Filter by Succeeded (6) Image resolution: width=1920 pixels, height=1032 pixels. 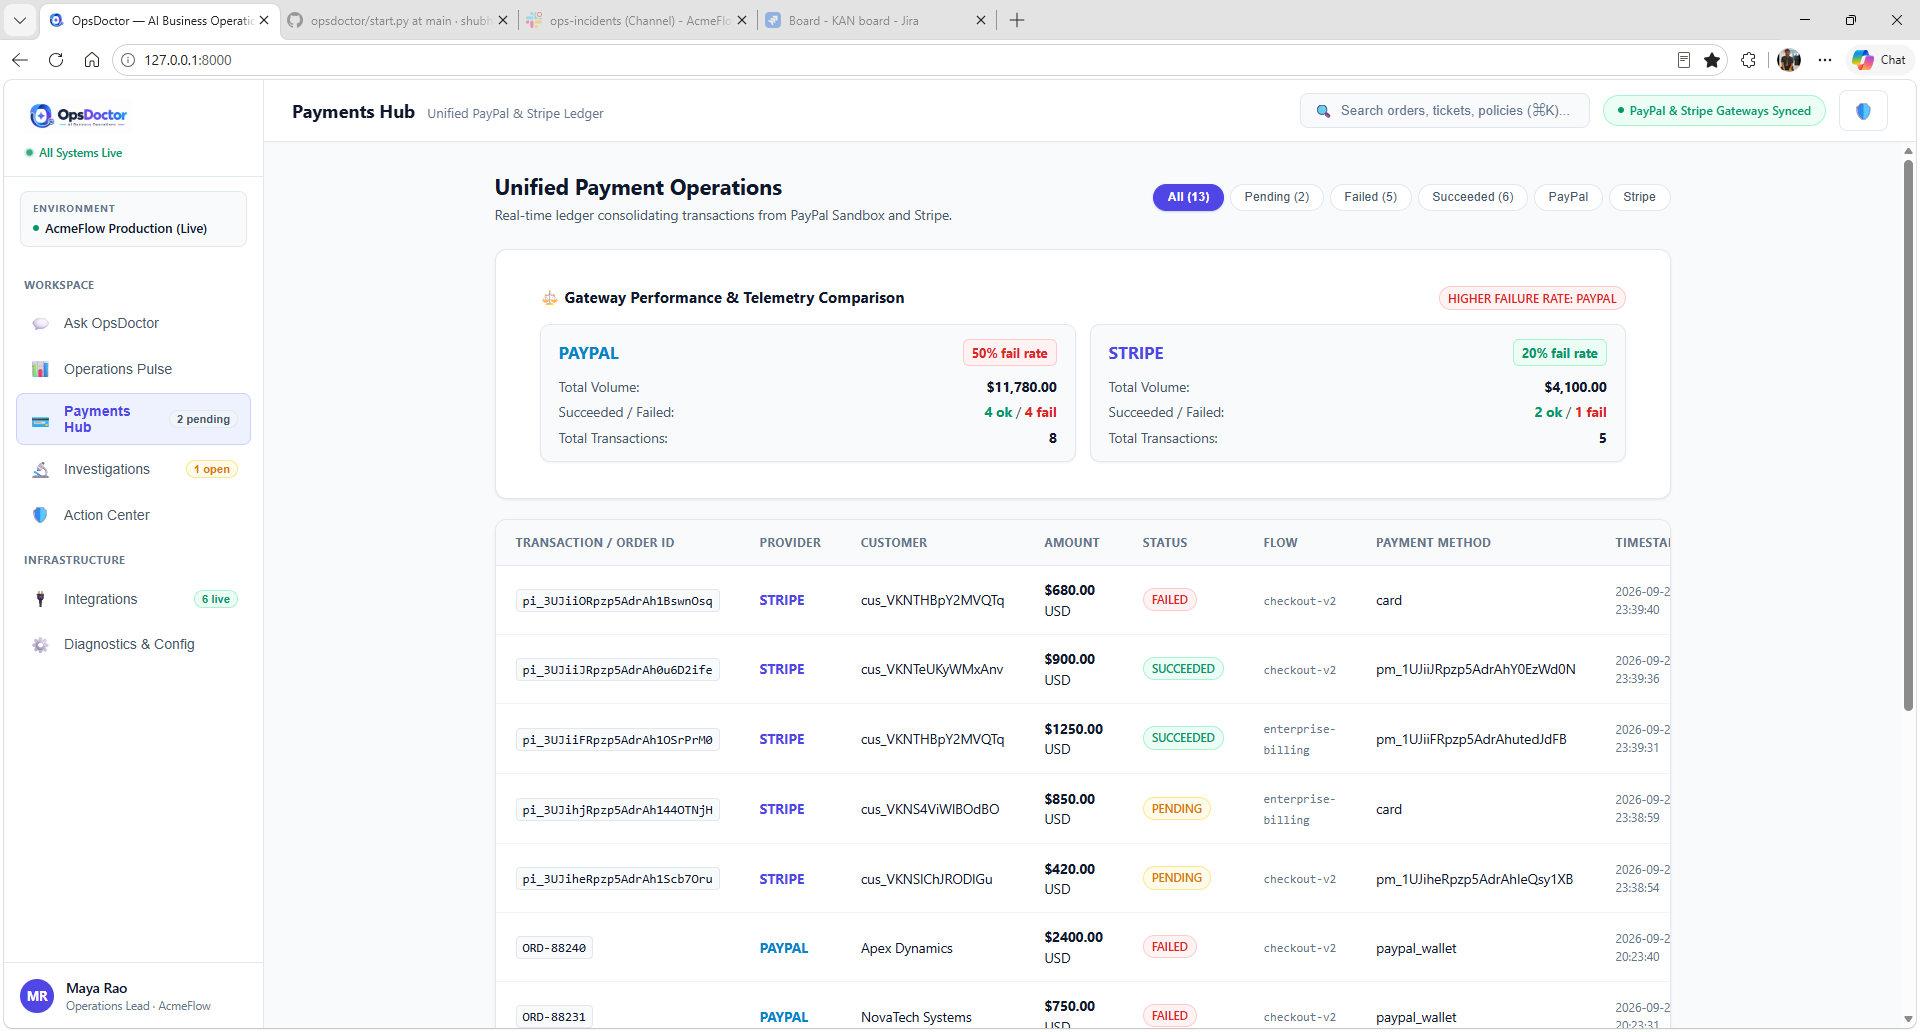click(1472, 197)
